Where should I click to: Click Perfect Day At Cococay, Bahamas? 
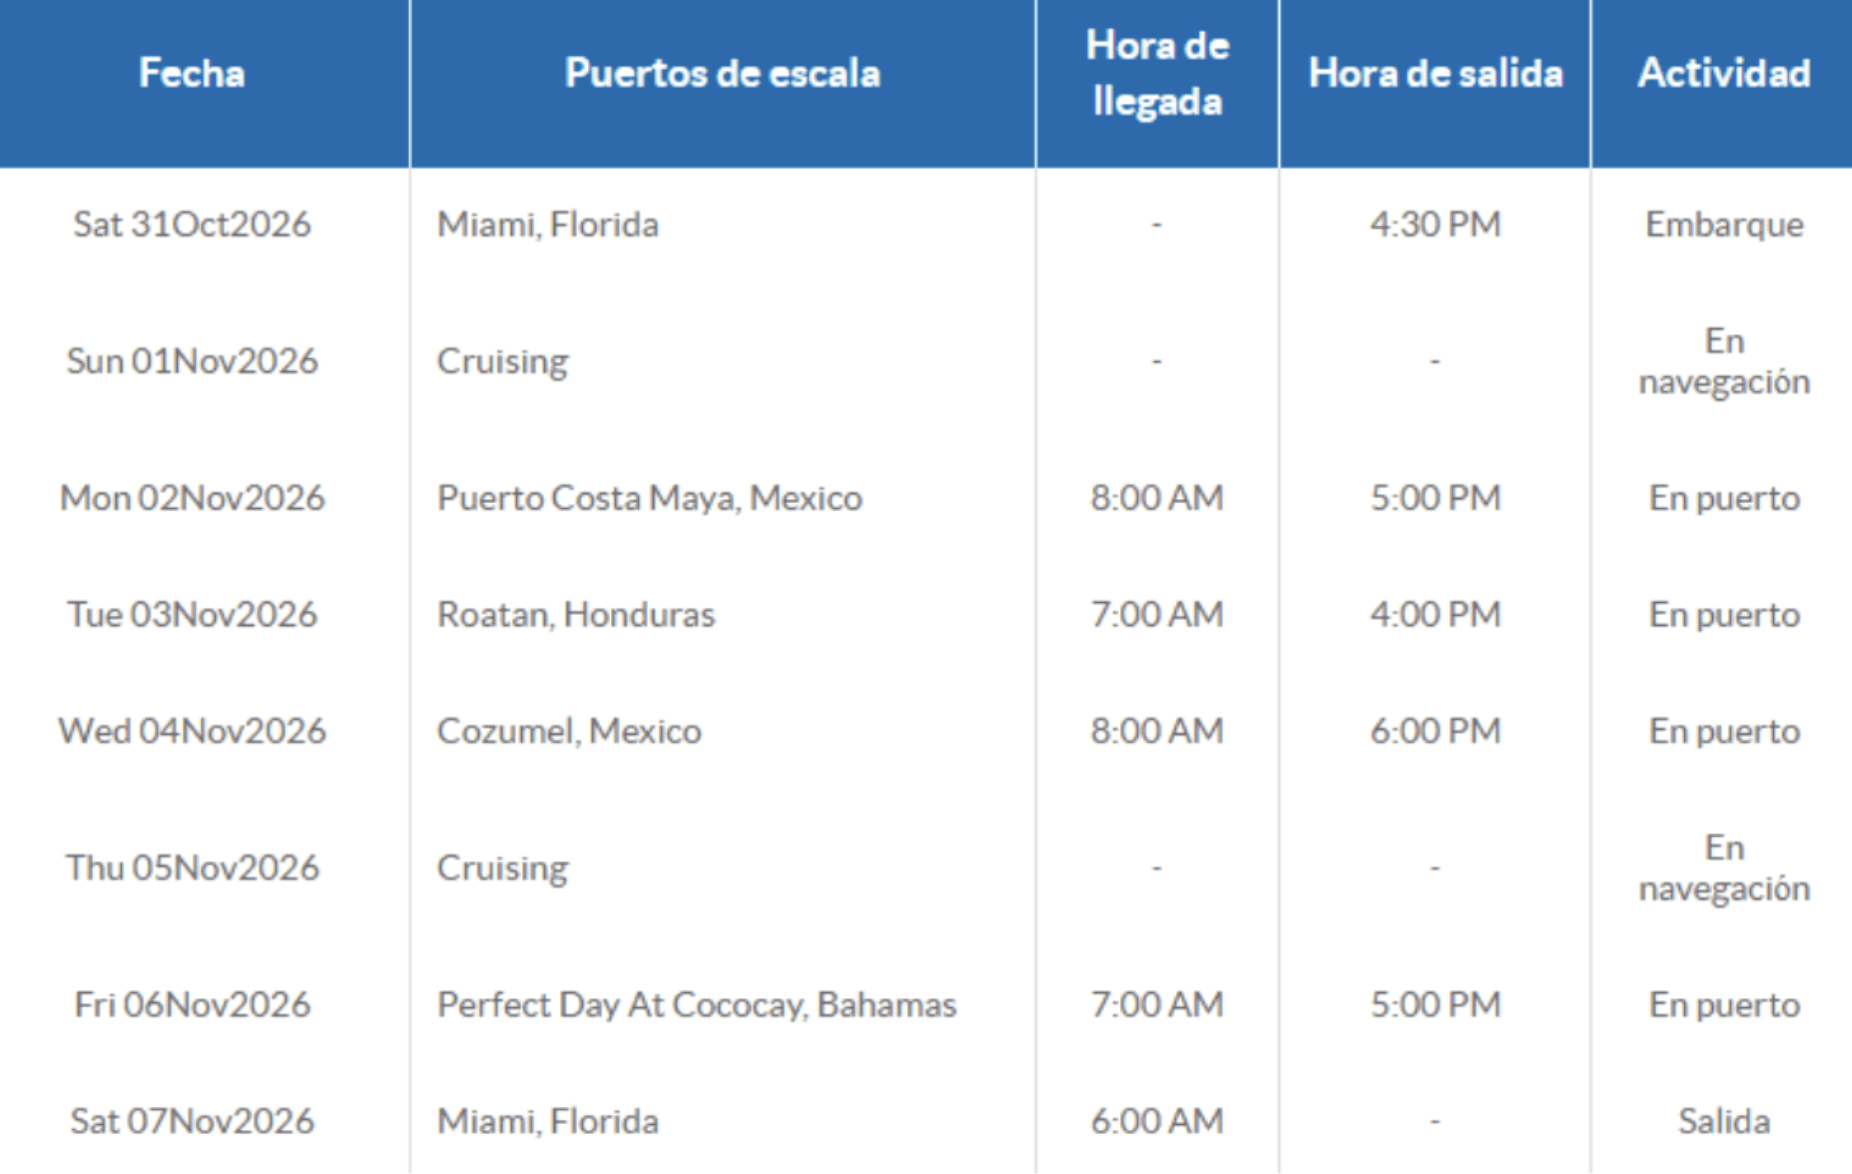[x=697, y=1004]
